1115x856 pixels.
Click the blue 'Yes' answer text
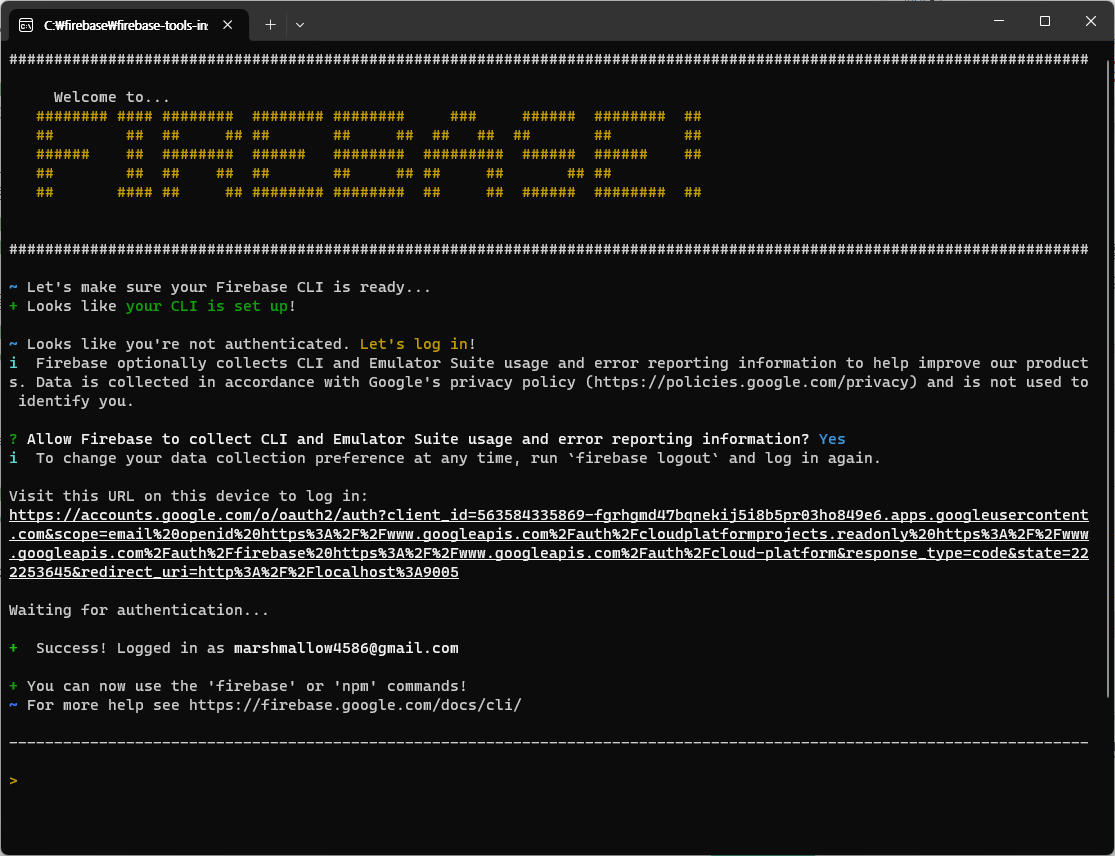point(832,439)
